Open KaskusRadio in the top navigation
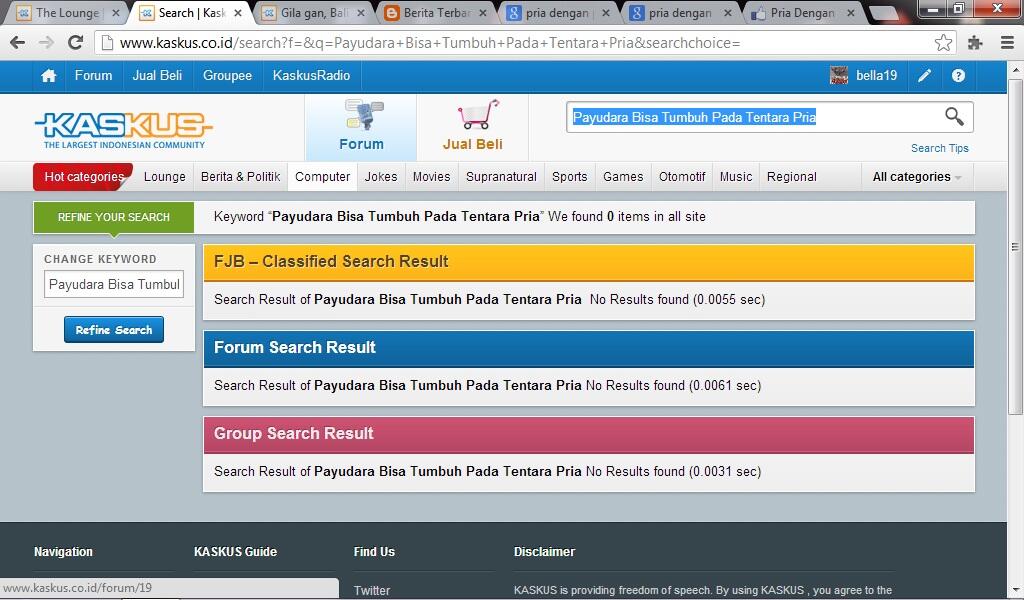1024x600 pixels. (312, 76)
